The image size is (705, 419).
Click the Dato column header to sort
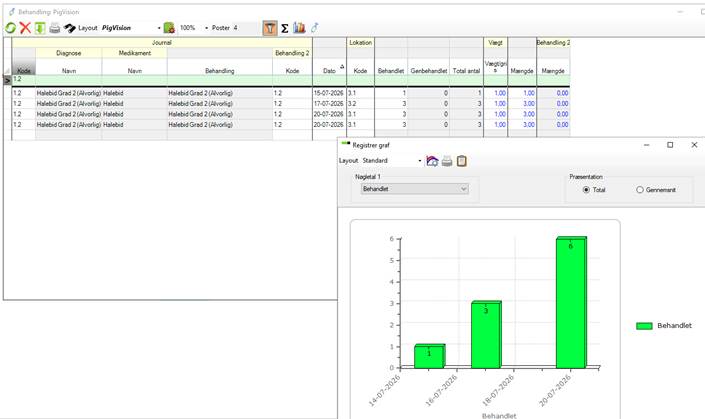point(329,71)
